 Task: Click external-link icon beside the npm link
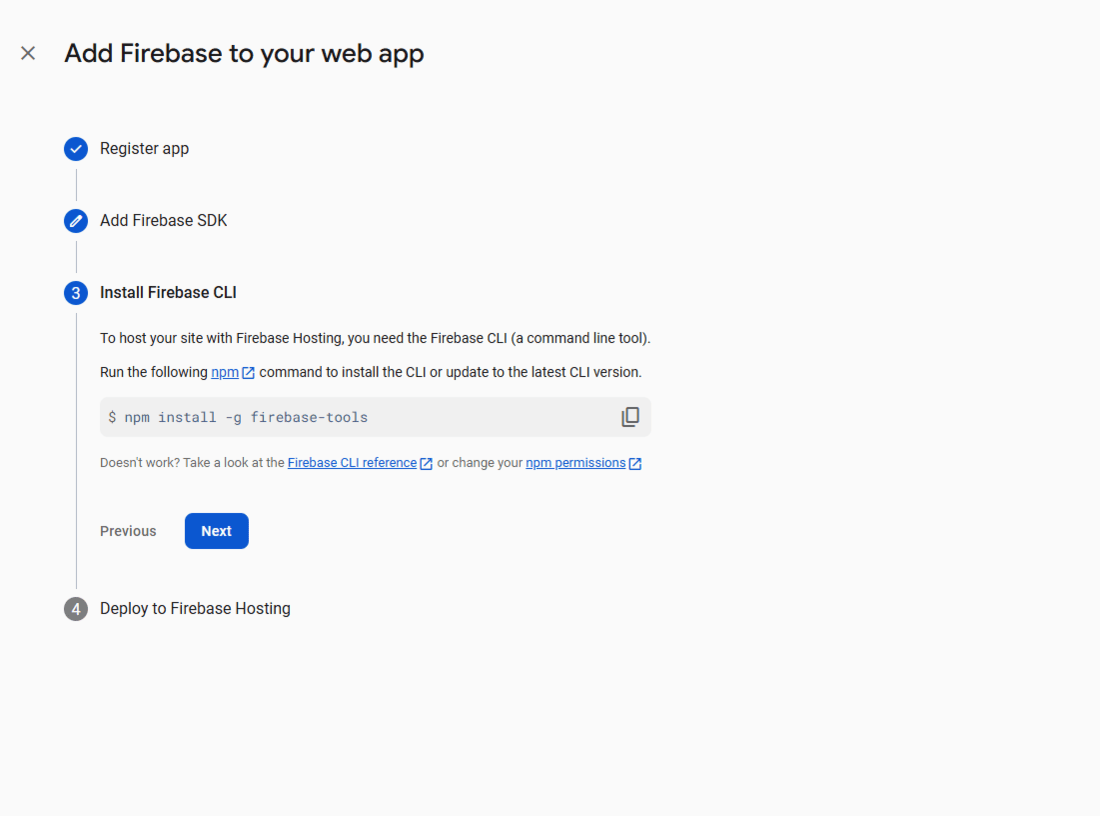tap(249, 373)
